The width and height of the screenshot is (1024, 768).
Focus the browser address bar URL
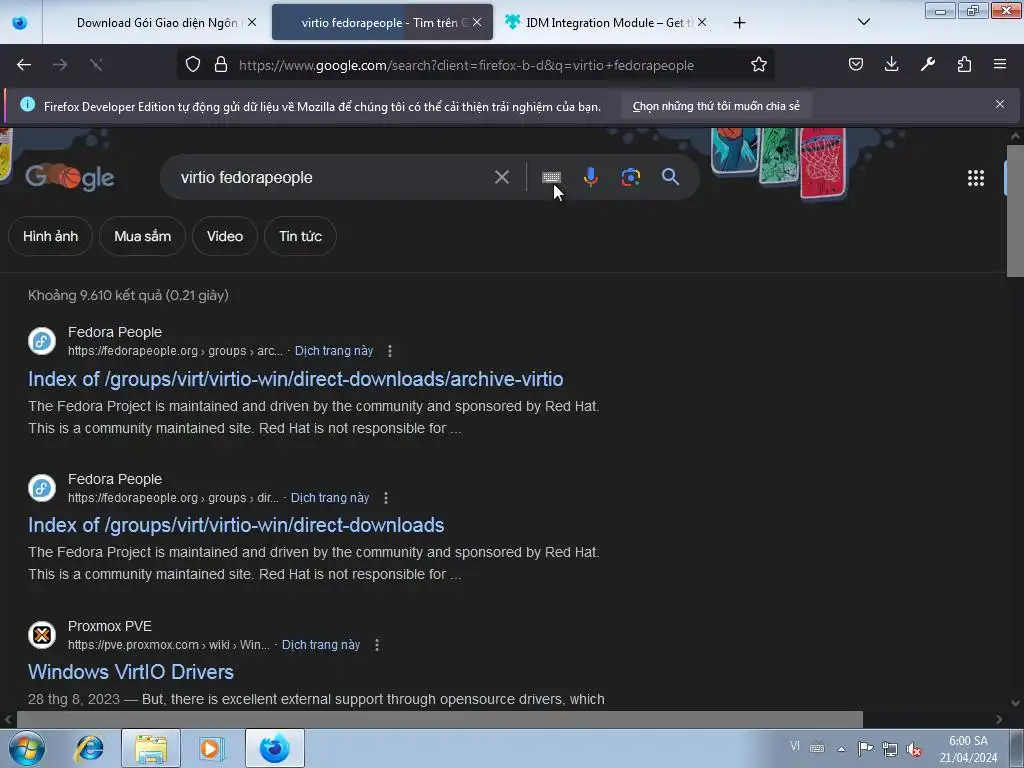click(466, 65)
